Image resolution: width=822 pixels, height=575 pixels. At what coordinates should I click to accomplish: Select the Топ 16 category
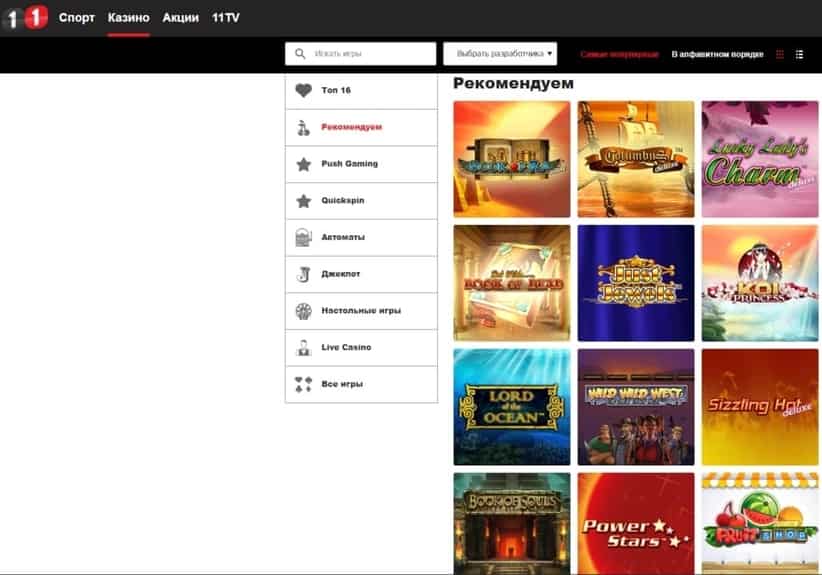pyautogui.click(x=361, y=91)
